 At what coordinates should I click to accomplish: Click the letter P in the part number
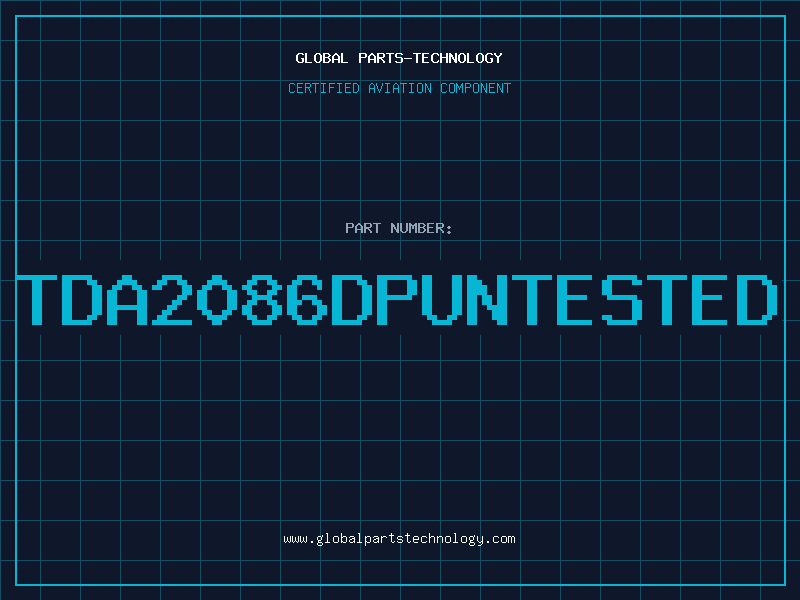point(397,299)
